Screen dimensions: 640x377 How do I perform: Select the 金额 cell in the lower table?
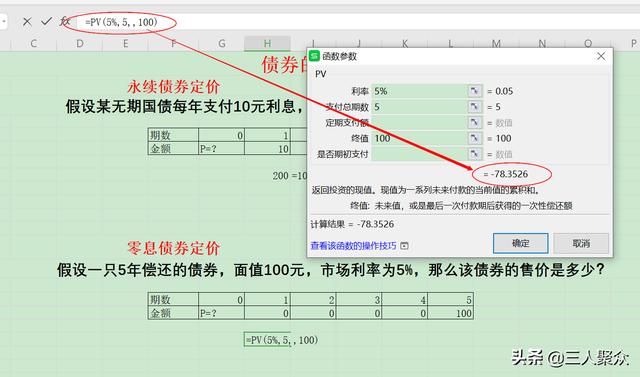173,313
